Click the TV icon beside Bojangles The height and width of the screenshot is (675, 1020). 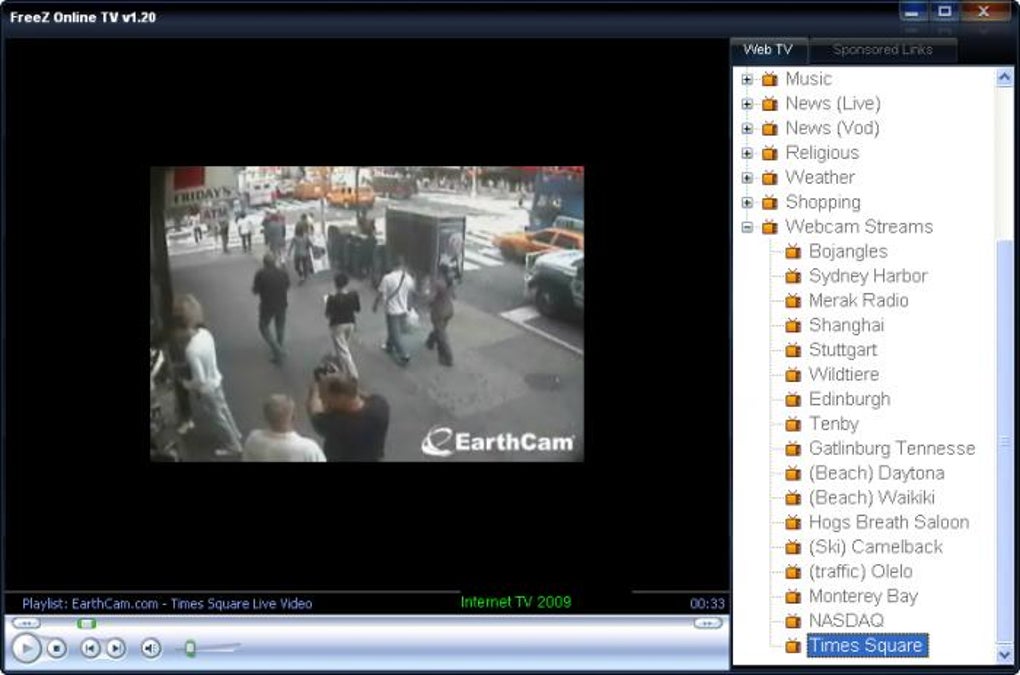(x=793, y=252)
